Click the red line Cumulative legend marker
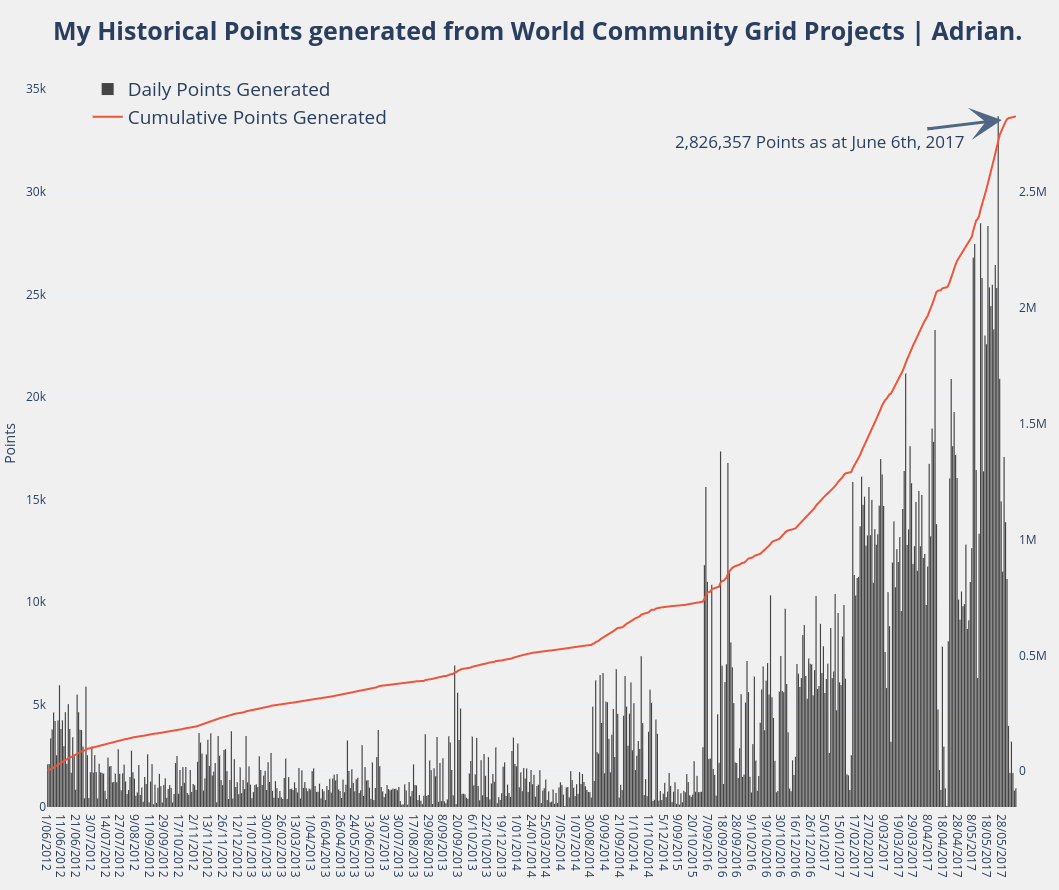Viewport: 1059px width, 890px height. pos(108,117)
